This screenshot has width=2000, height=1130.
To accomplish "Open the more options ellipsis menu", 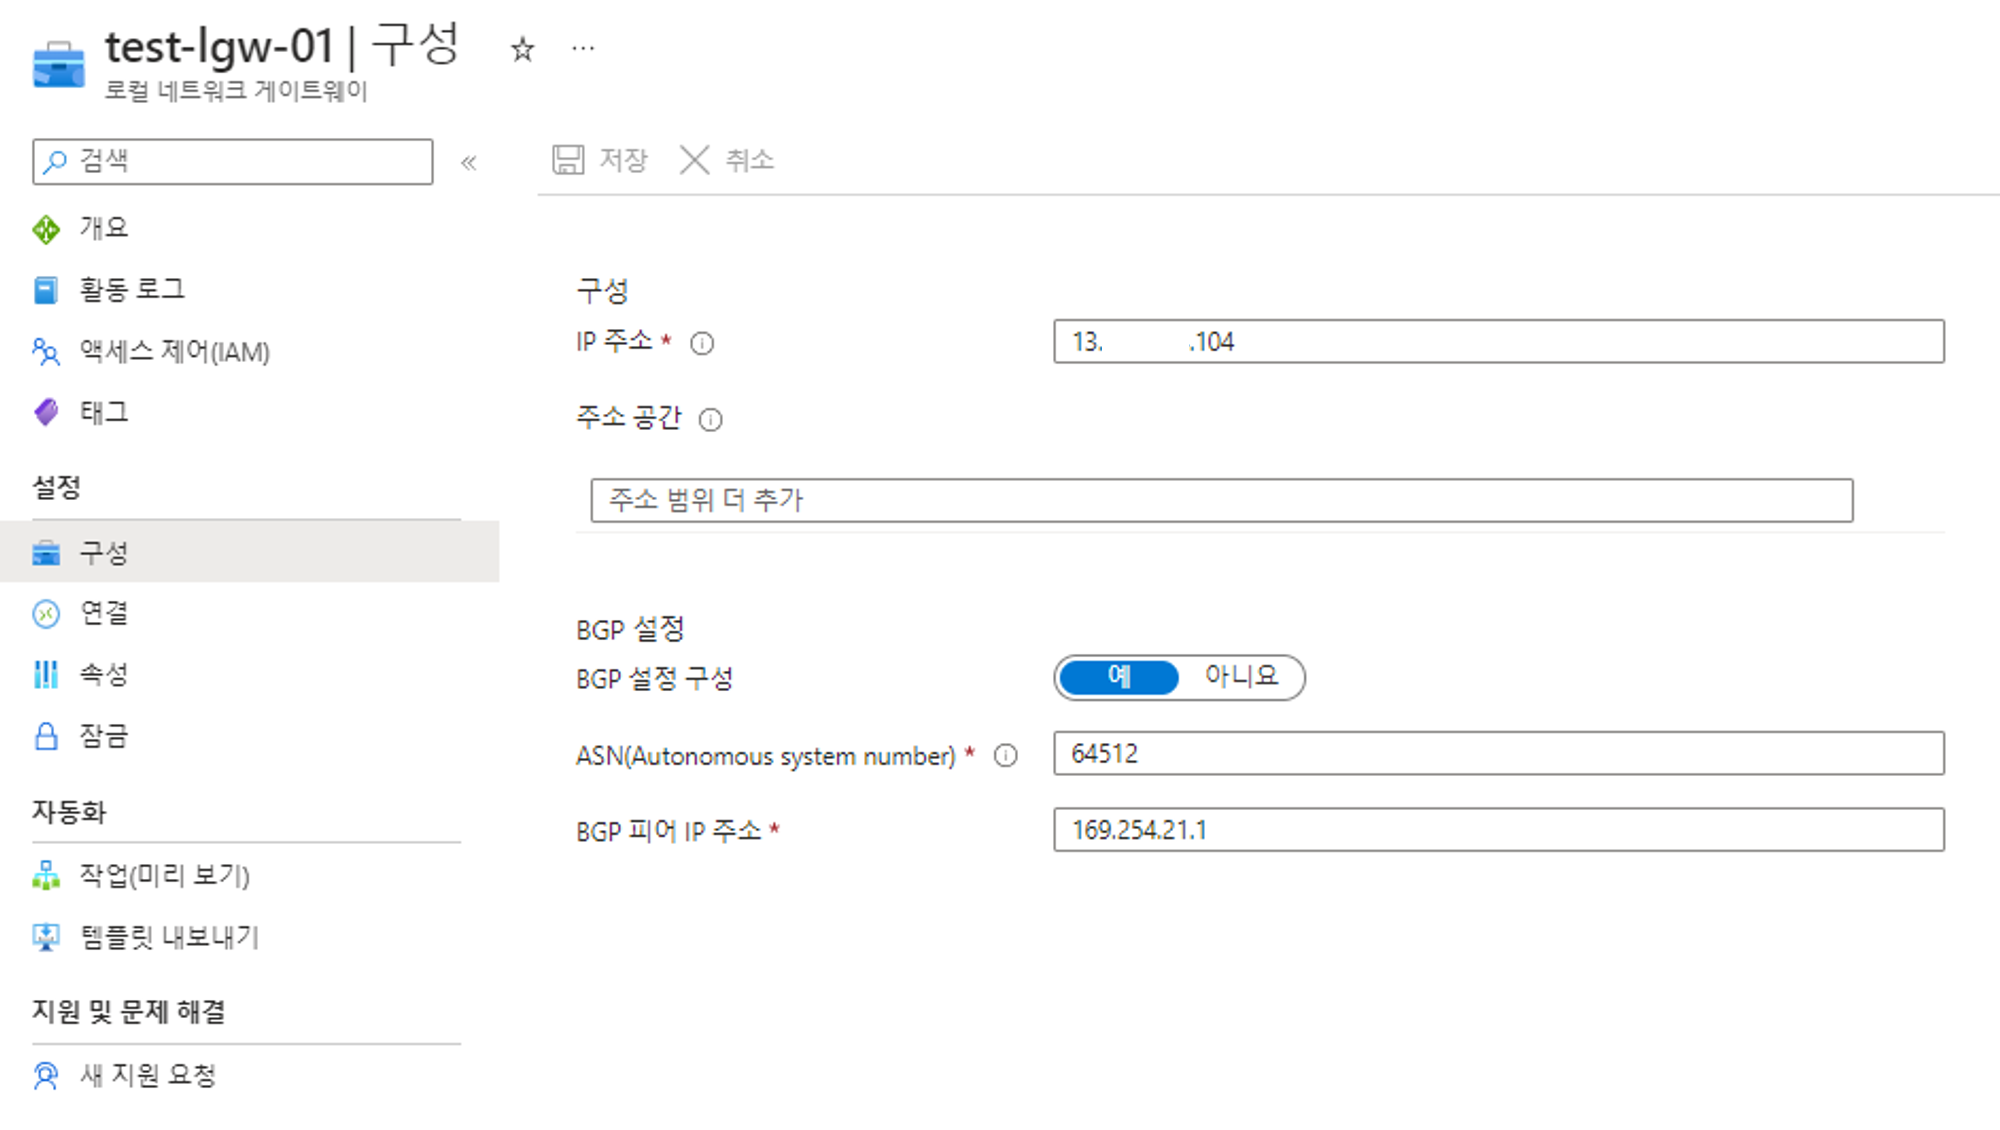I will [x=583, y=48].
